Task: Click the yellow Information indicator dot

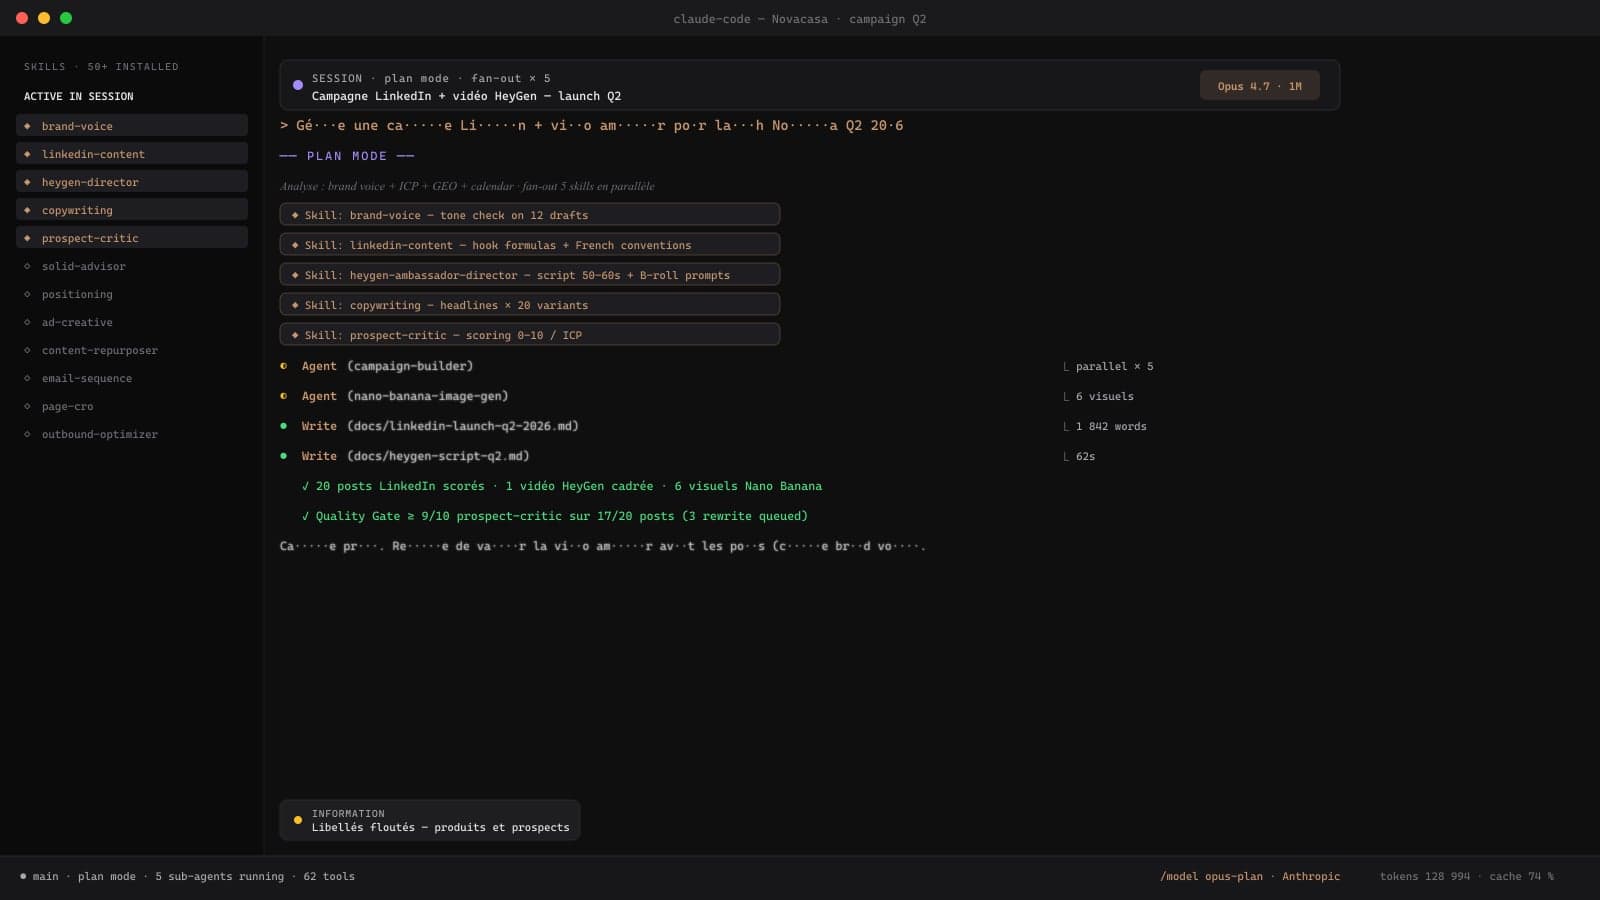Action: tap(298, 820)
